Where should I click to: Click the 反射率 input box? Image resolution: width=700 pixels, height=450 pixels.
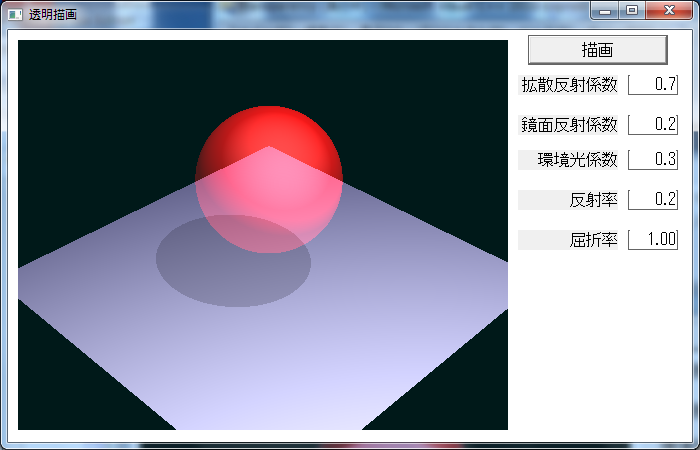pyautogui.click(x=653, y=199)
